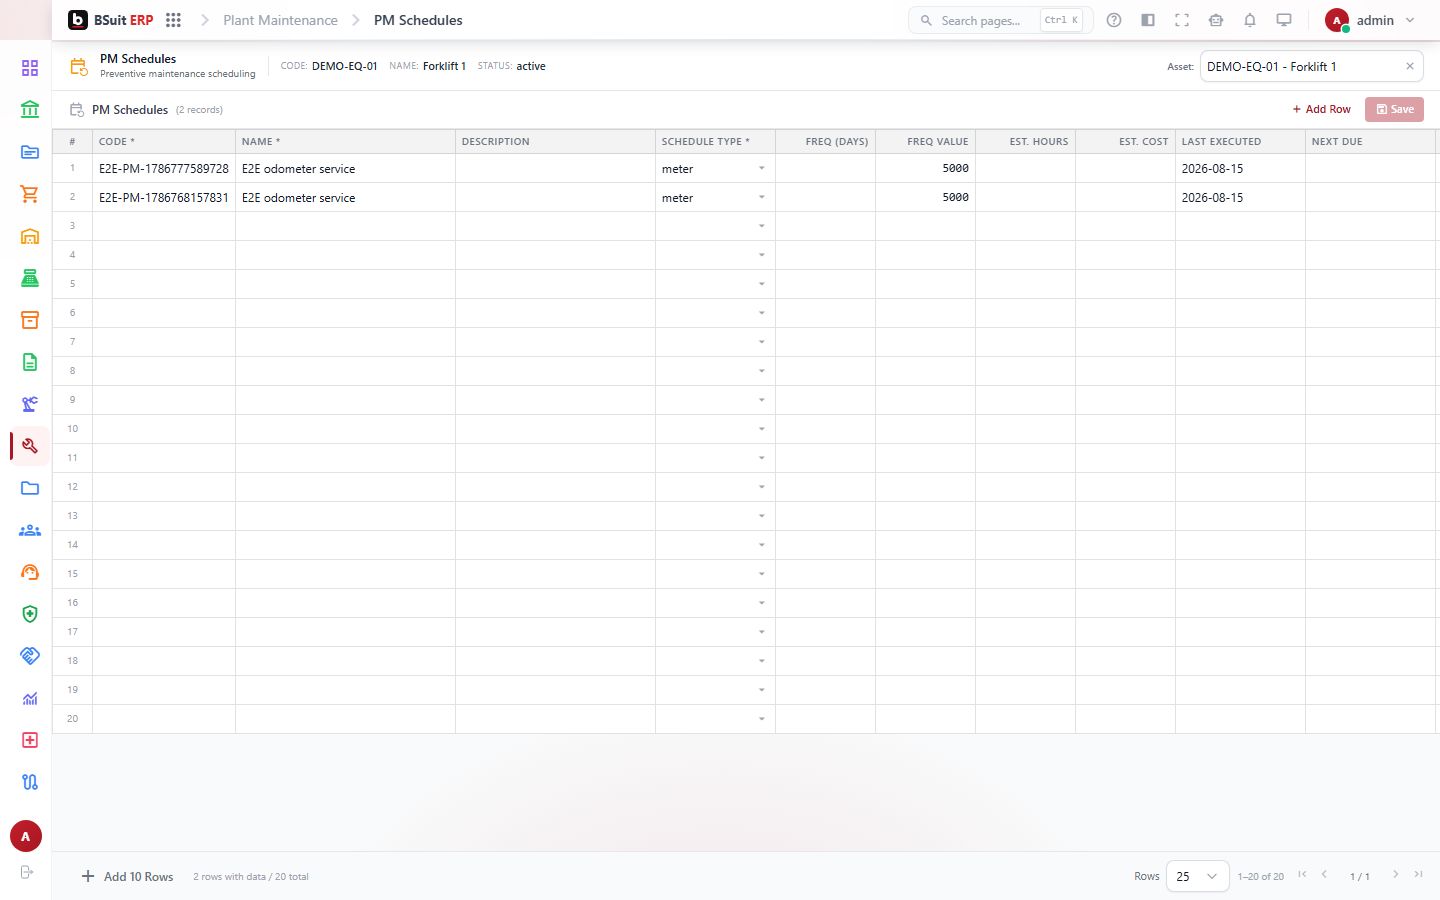Open the Asset selector combo box
This screenshot has height=900, width=1440.
(x=1311, y=66)
